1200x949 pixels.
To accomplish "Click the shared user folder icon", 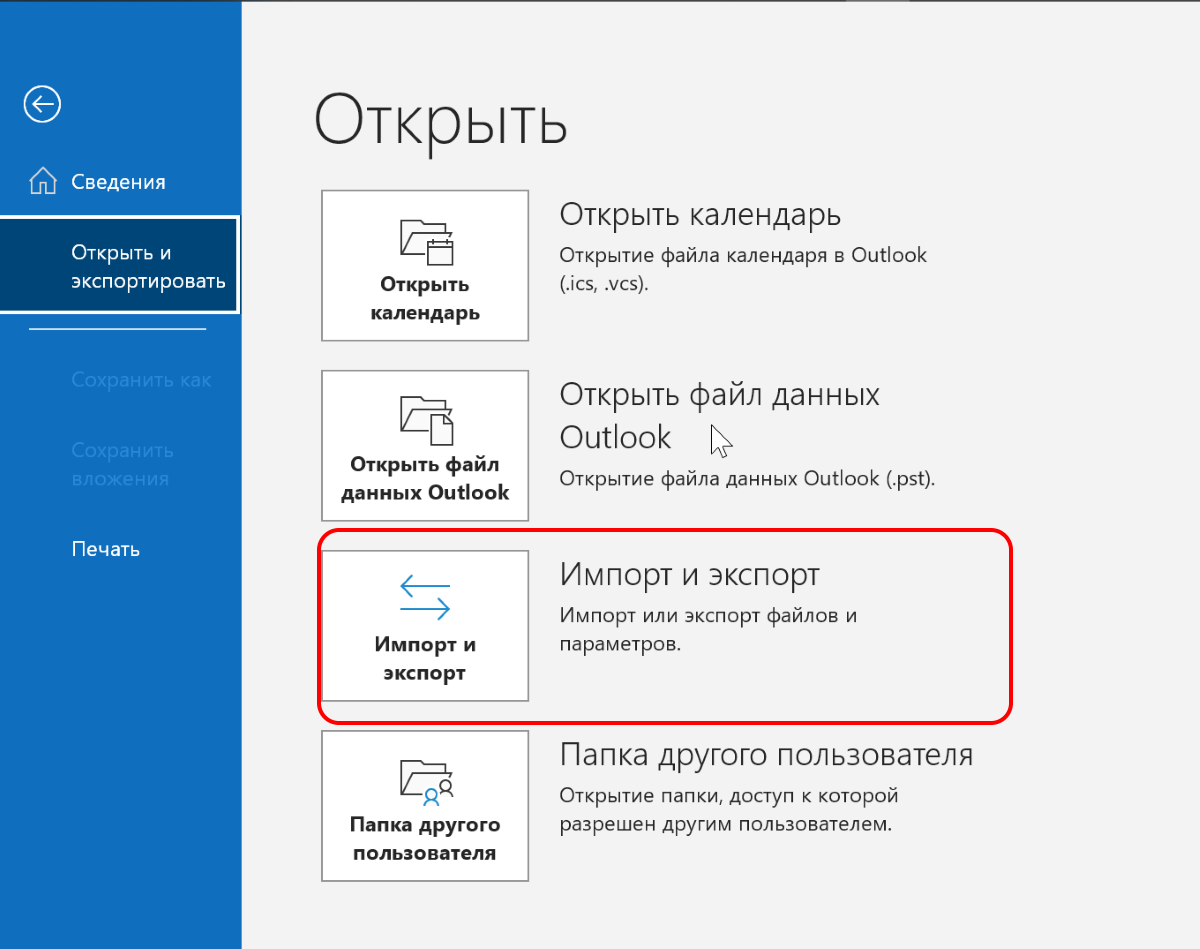I will pyautogui.click(x=427, y=781).
